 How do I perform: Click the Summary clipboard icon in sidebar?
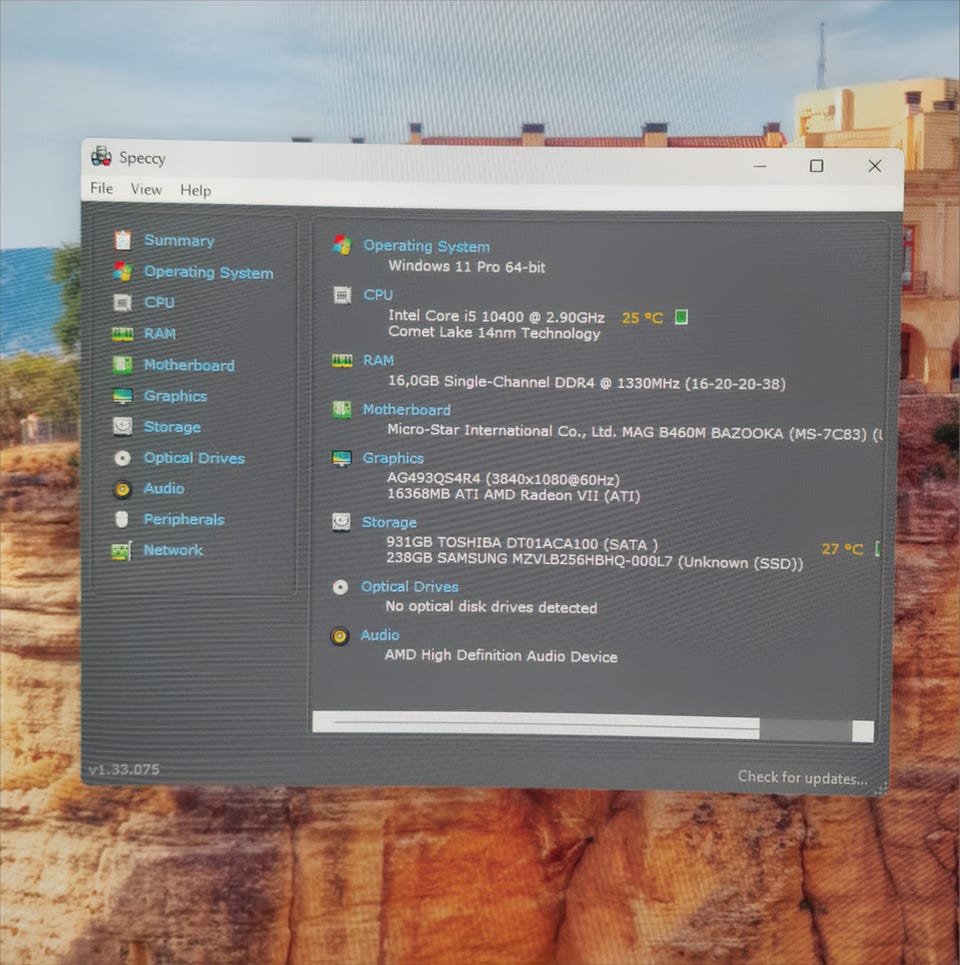pos(122,240)
